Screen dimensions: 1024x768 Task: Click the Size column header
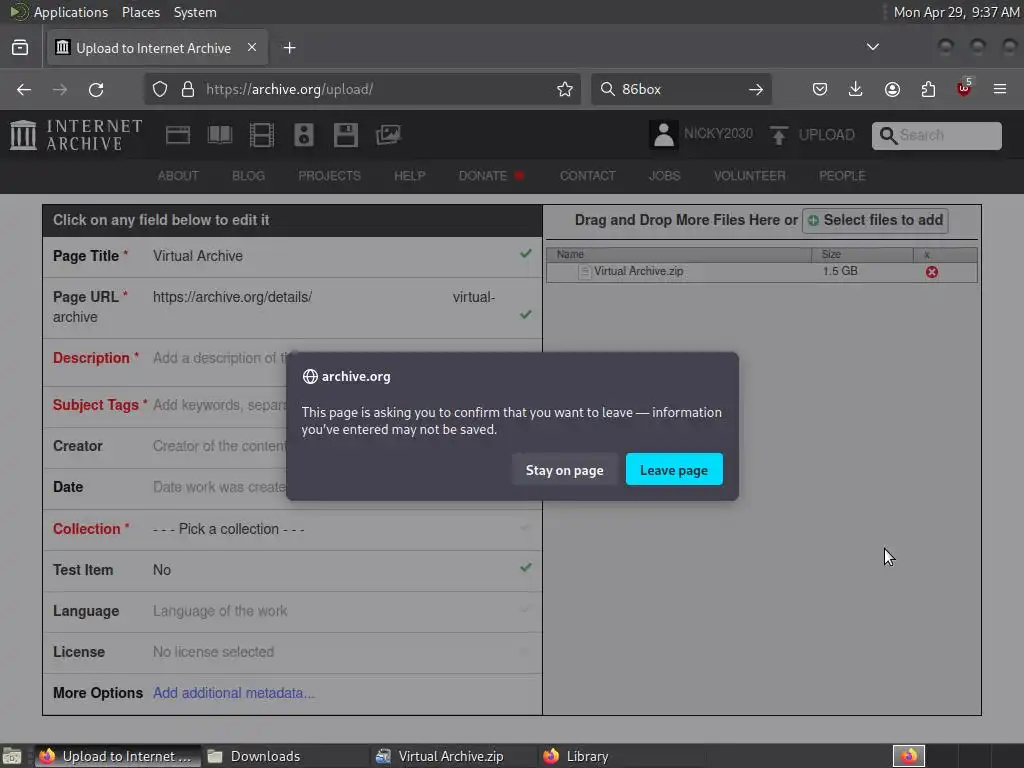(861, 254)
